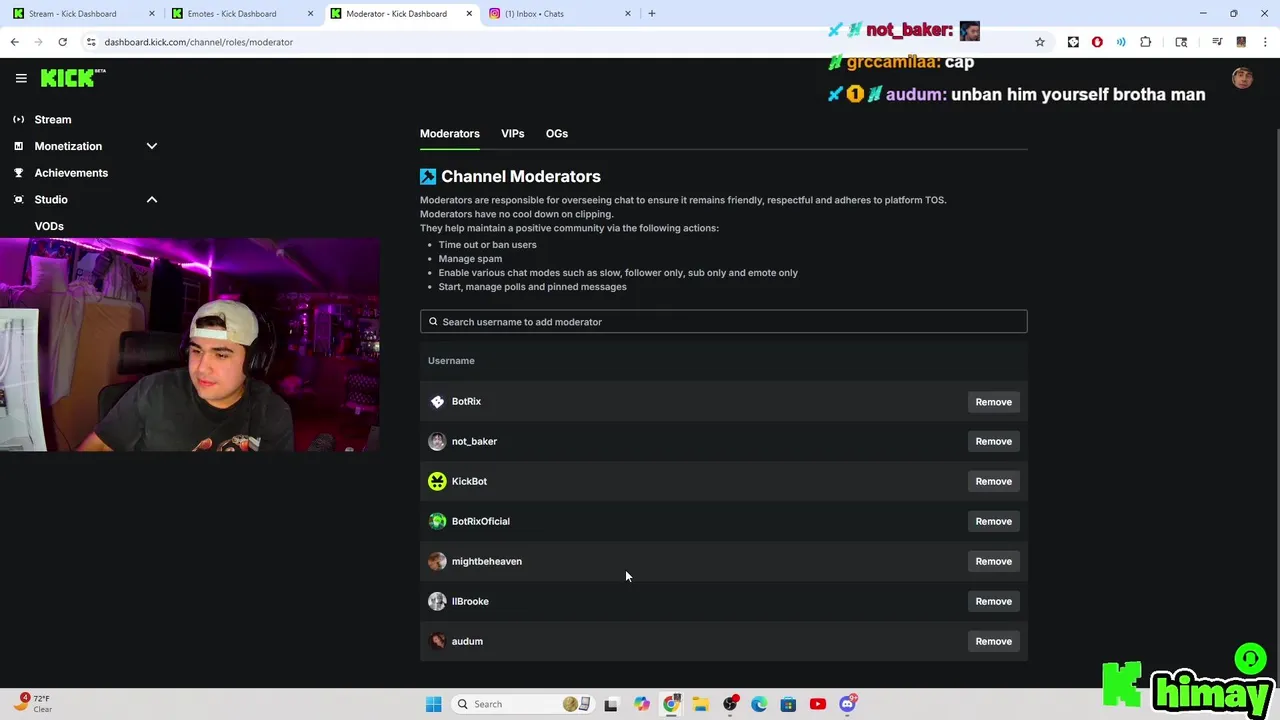Click the mightbeheaven username text
This screenshot has width=1280, height=720.
click(x=487, y=561)
